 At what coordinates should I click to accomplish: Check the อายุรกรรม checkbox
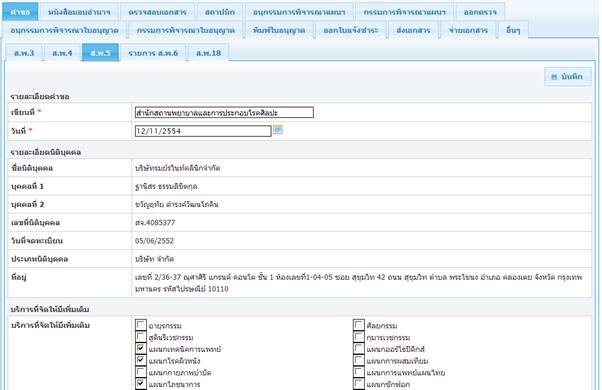tap(141, 325)
